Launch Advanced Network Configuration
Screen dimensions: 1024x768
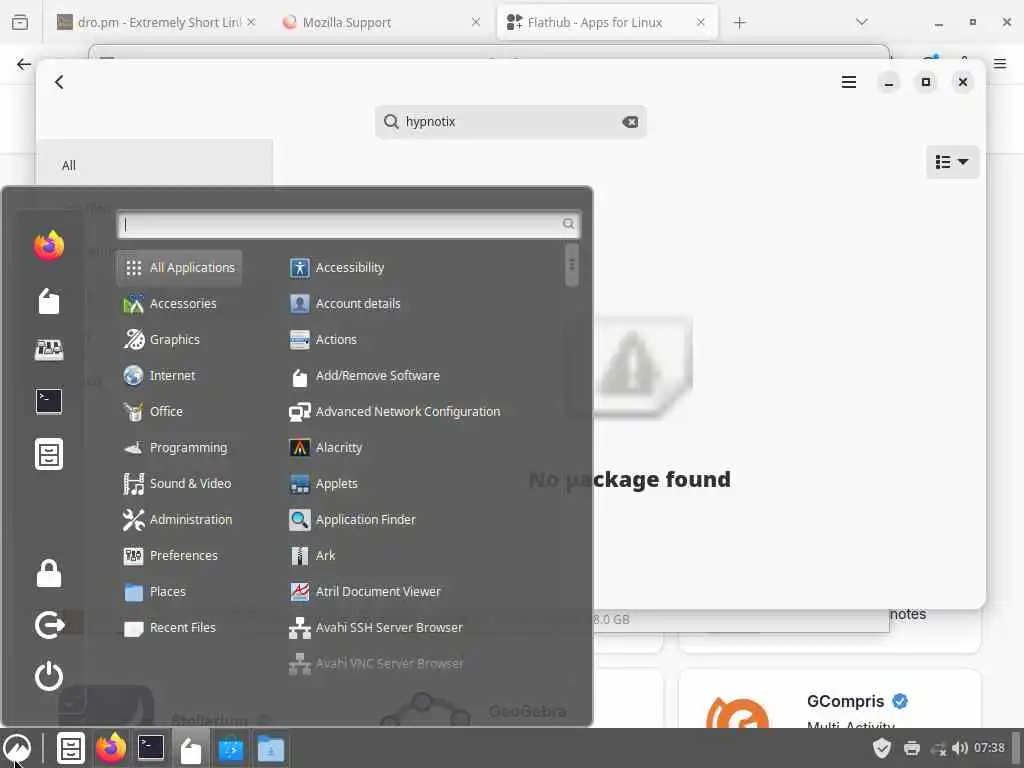pos(395,411)
